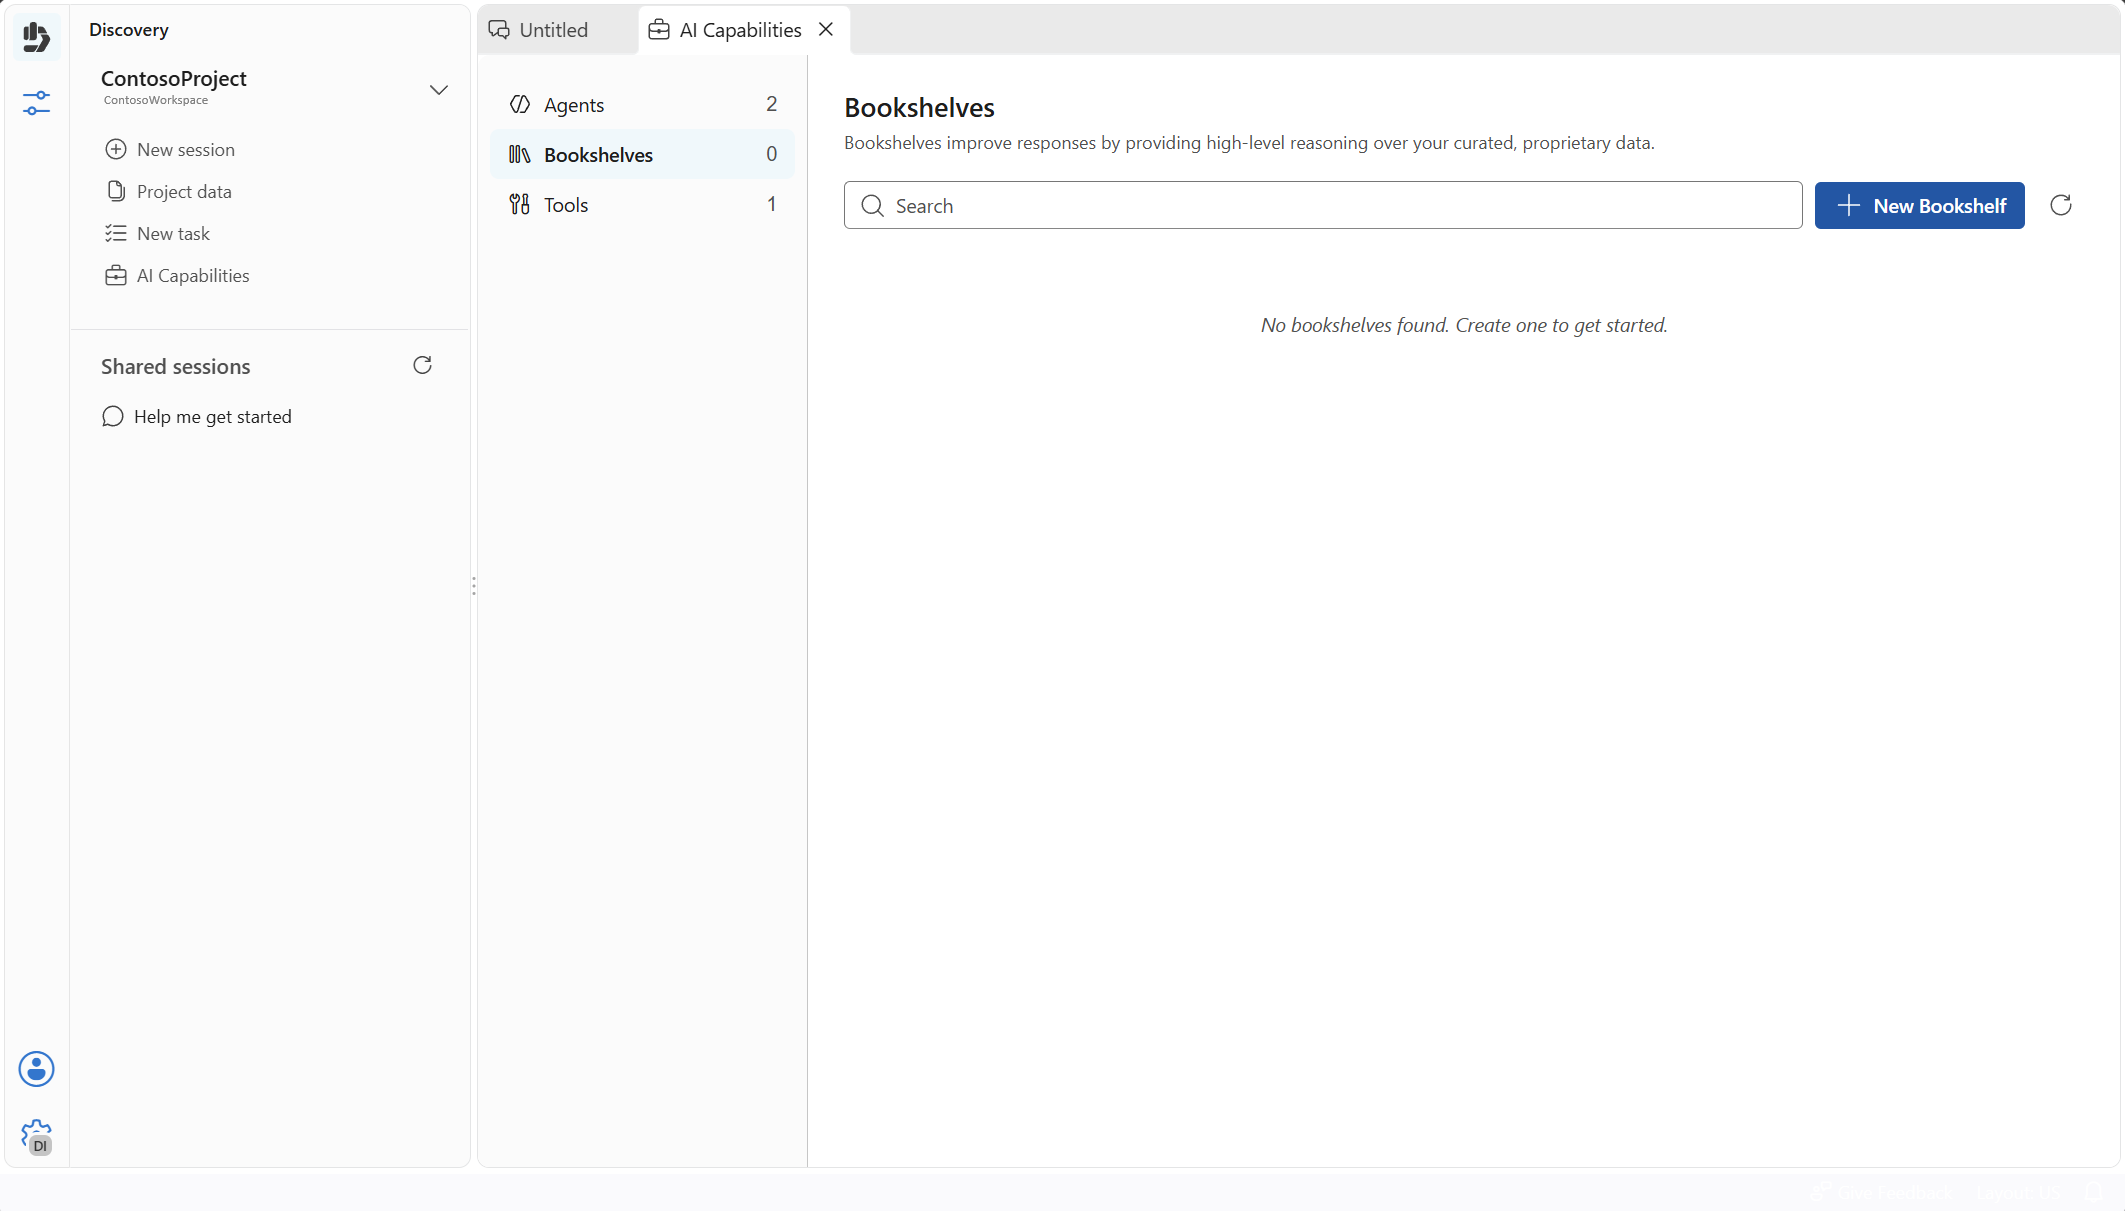Click Layout: US in the status bar
The height and width of the screenshot is (1211, 2125).
click(2018, 1192)
